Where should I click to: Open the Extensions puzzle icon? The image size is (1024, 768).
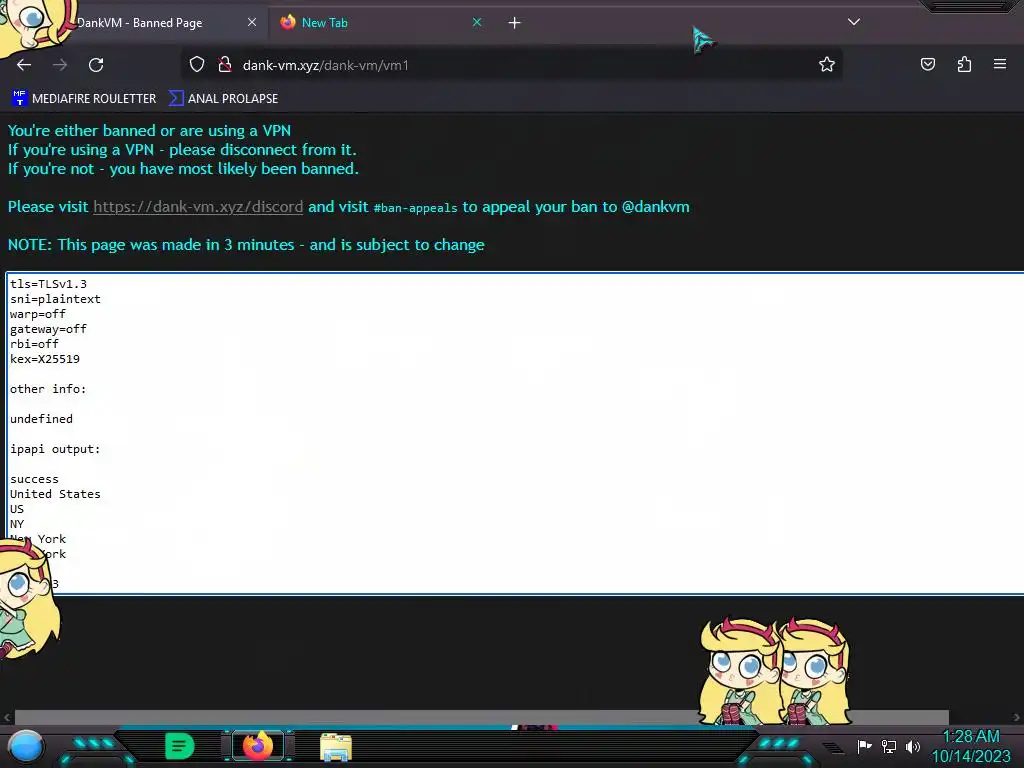click(964, 64)
